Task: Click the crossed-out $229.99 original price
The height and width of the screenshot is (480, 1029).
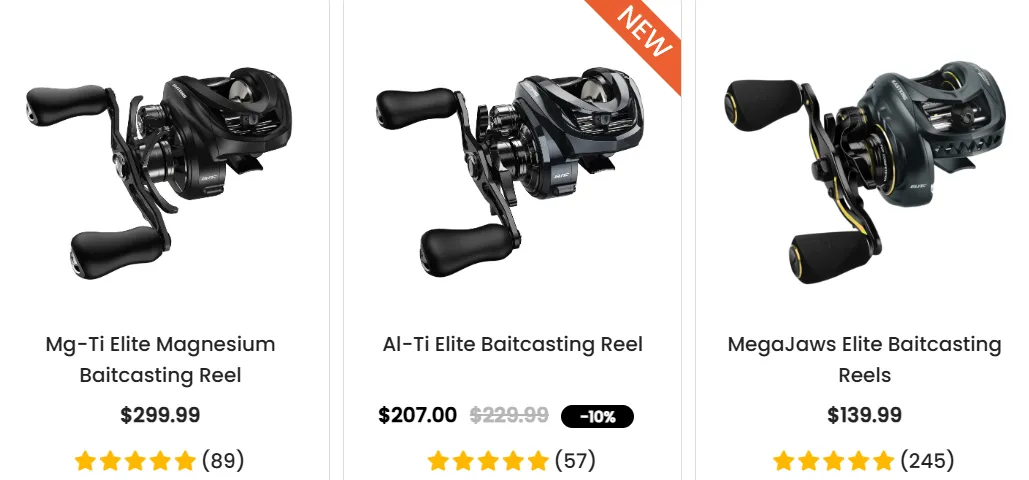Action: [509, 416]
